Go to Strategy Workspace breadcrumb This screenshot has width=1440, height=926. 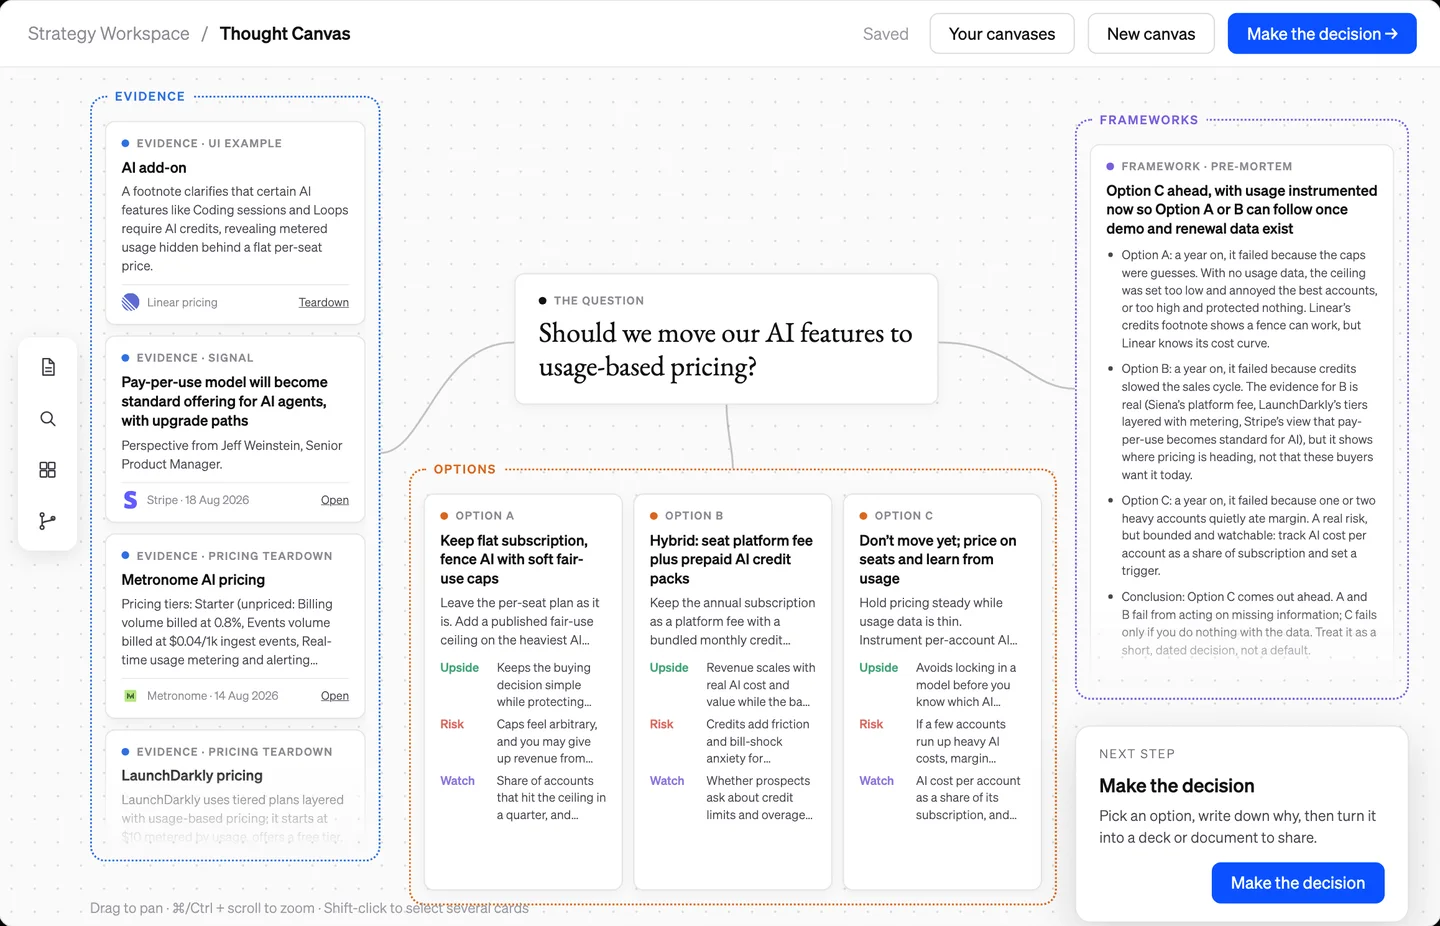point(109,34)
